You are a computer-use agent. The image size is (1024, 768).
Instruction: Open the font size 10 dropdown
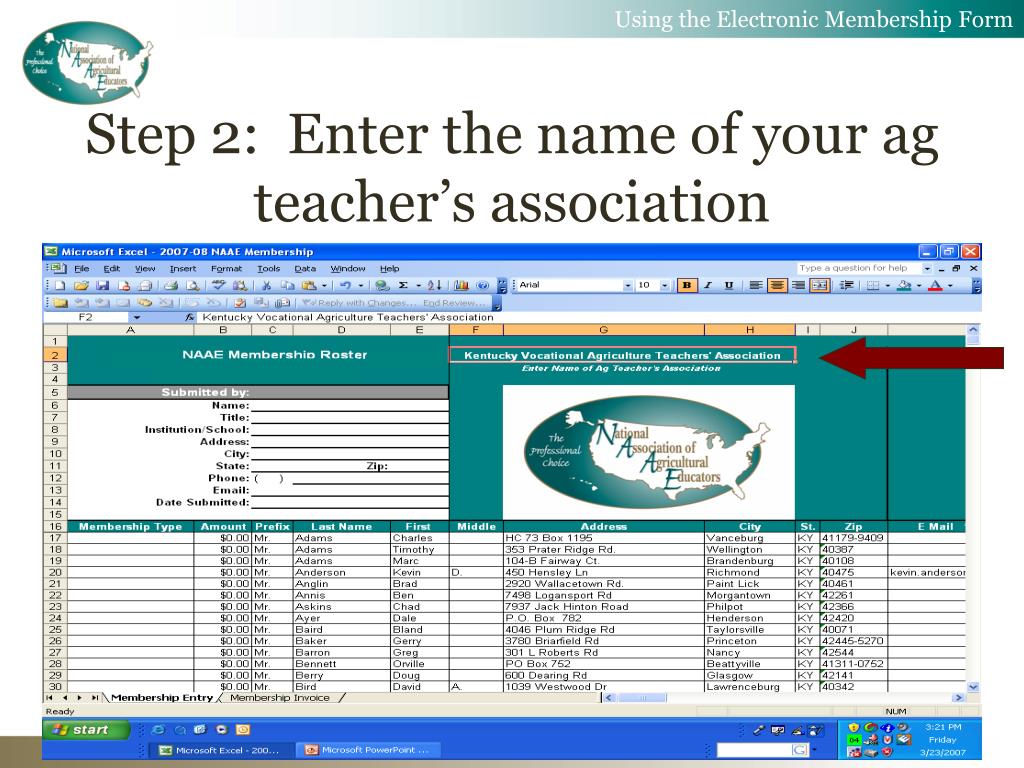pyautogui.click(x=664, y=285)
